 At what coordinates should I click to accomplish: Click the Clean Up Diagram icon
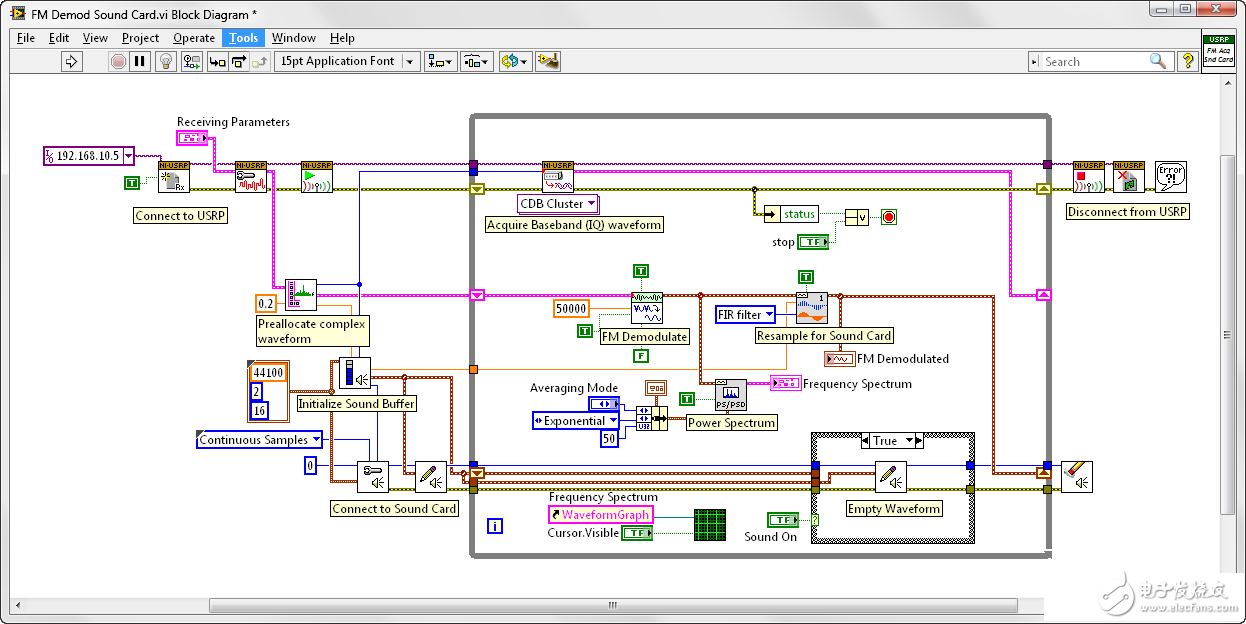click(x=547, y=62)
